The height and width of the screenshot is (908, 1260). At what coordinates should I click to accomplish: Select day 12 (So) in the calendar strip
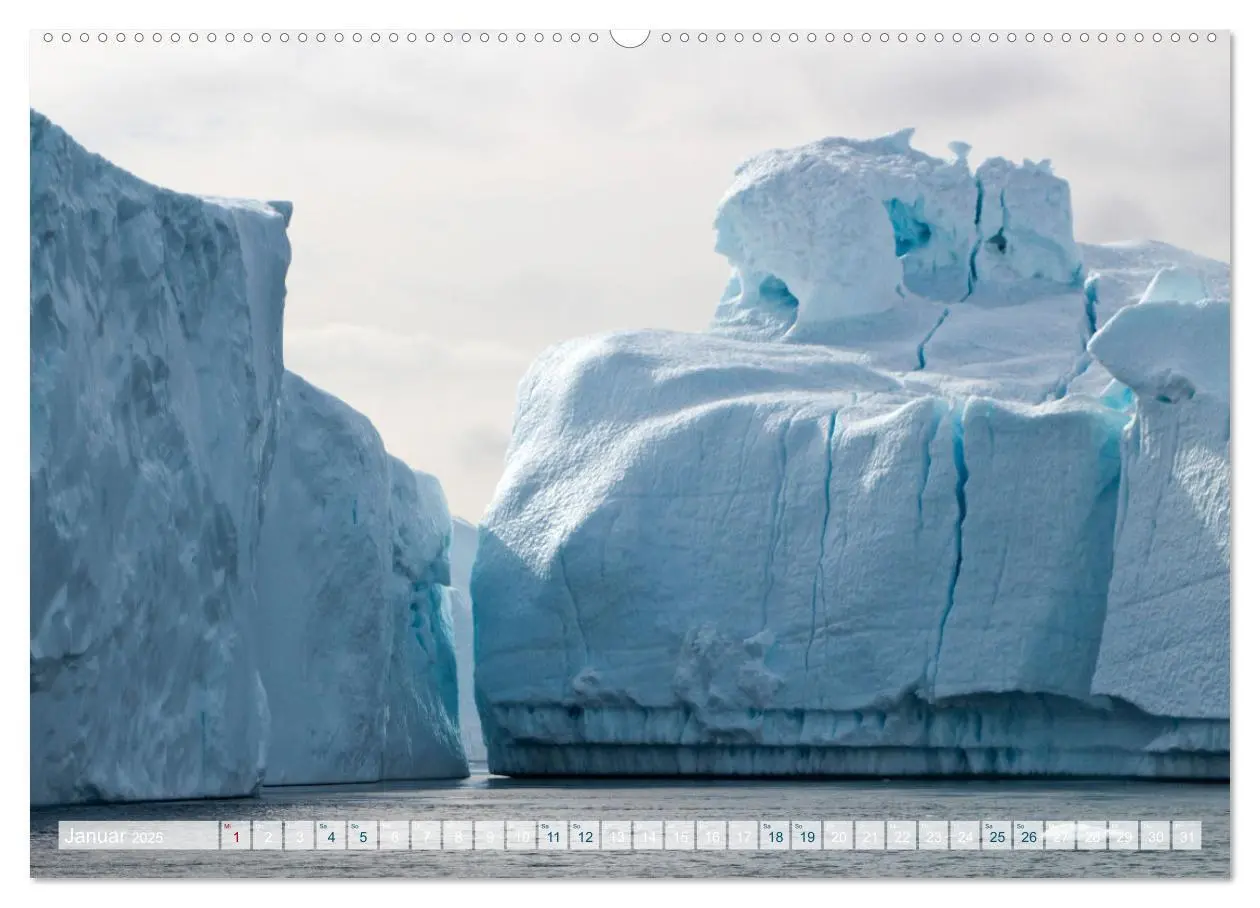(585, 836)
